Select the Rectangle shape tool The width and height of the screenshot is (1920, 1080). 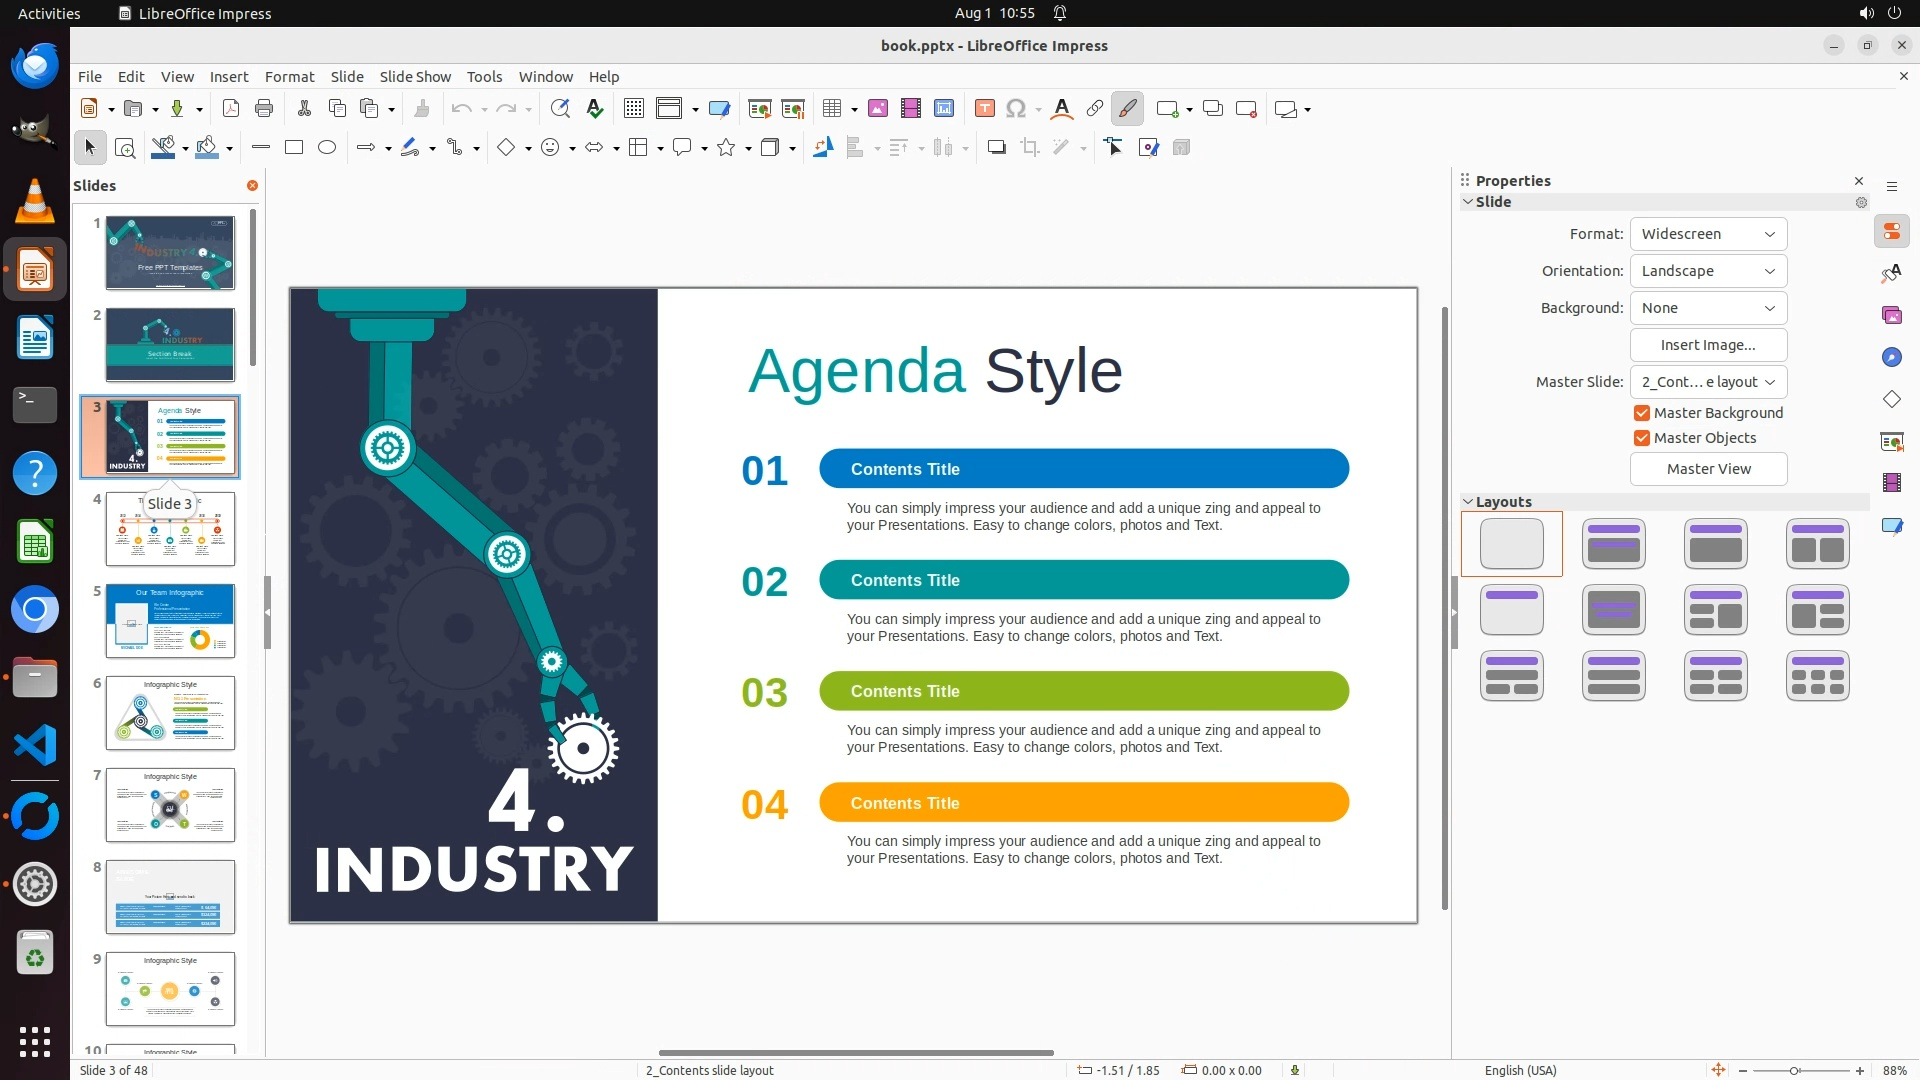pos(294,148)
